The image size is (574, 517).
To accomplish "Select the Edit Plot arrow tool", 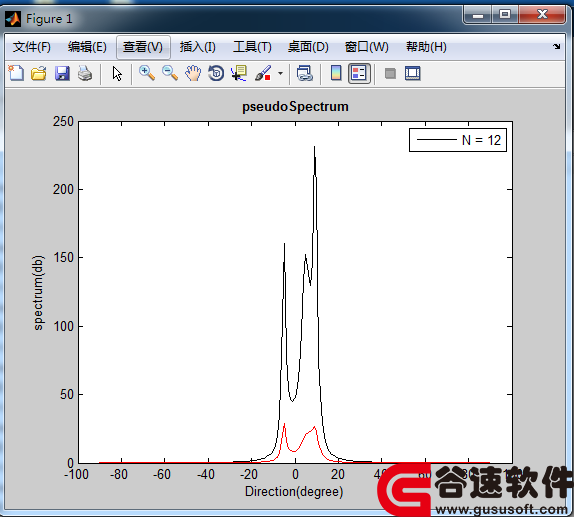I will (117, 73).
